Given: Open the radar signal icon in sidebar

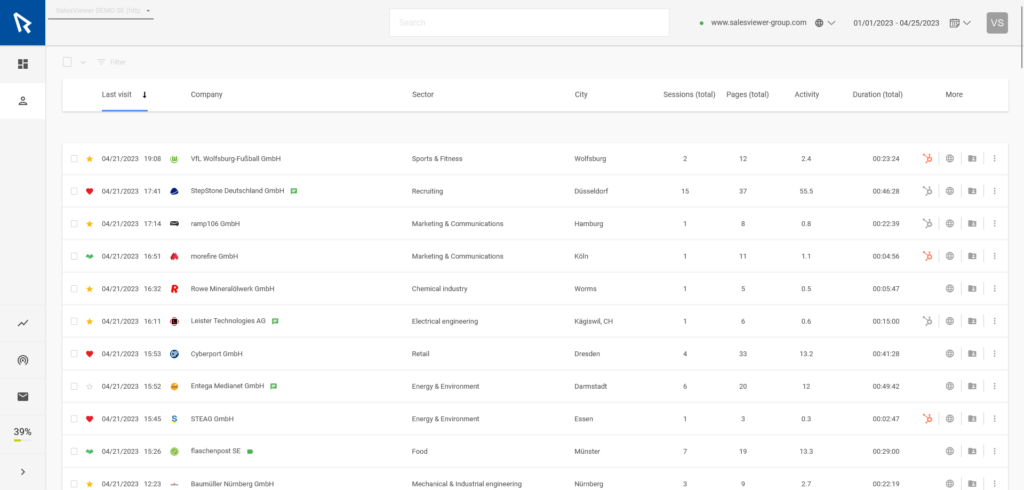Looking at the screenshot, I should tap(23, 360).
